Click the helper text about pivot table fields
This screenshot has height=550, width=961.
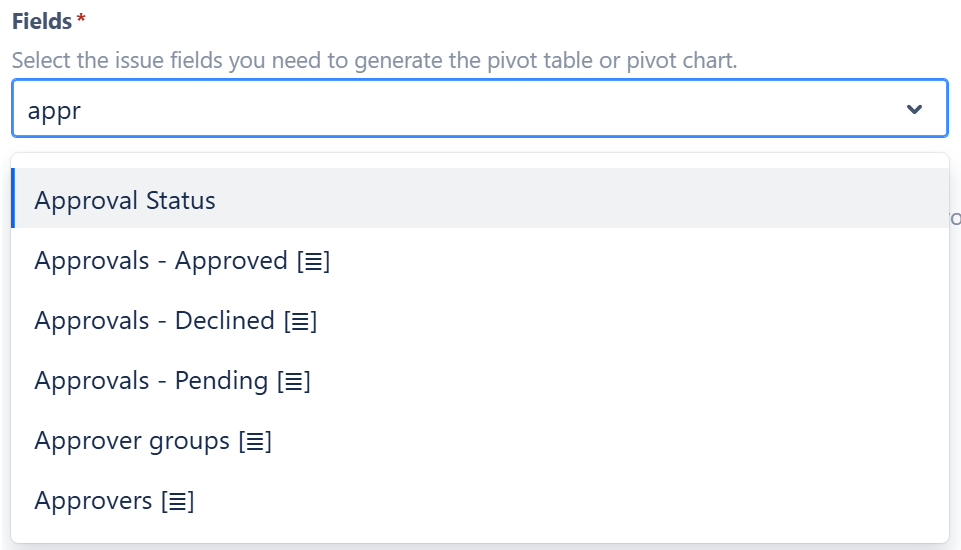[374, 60]
